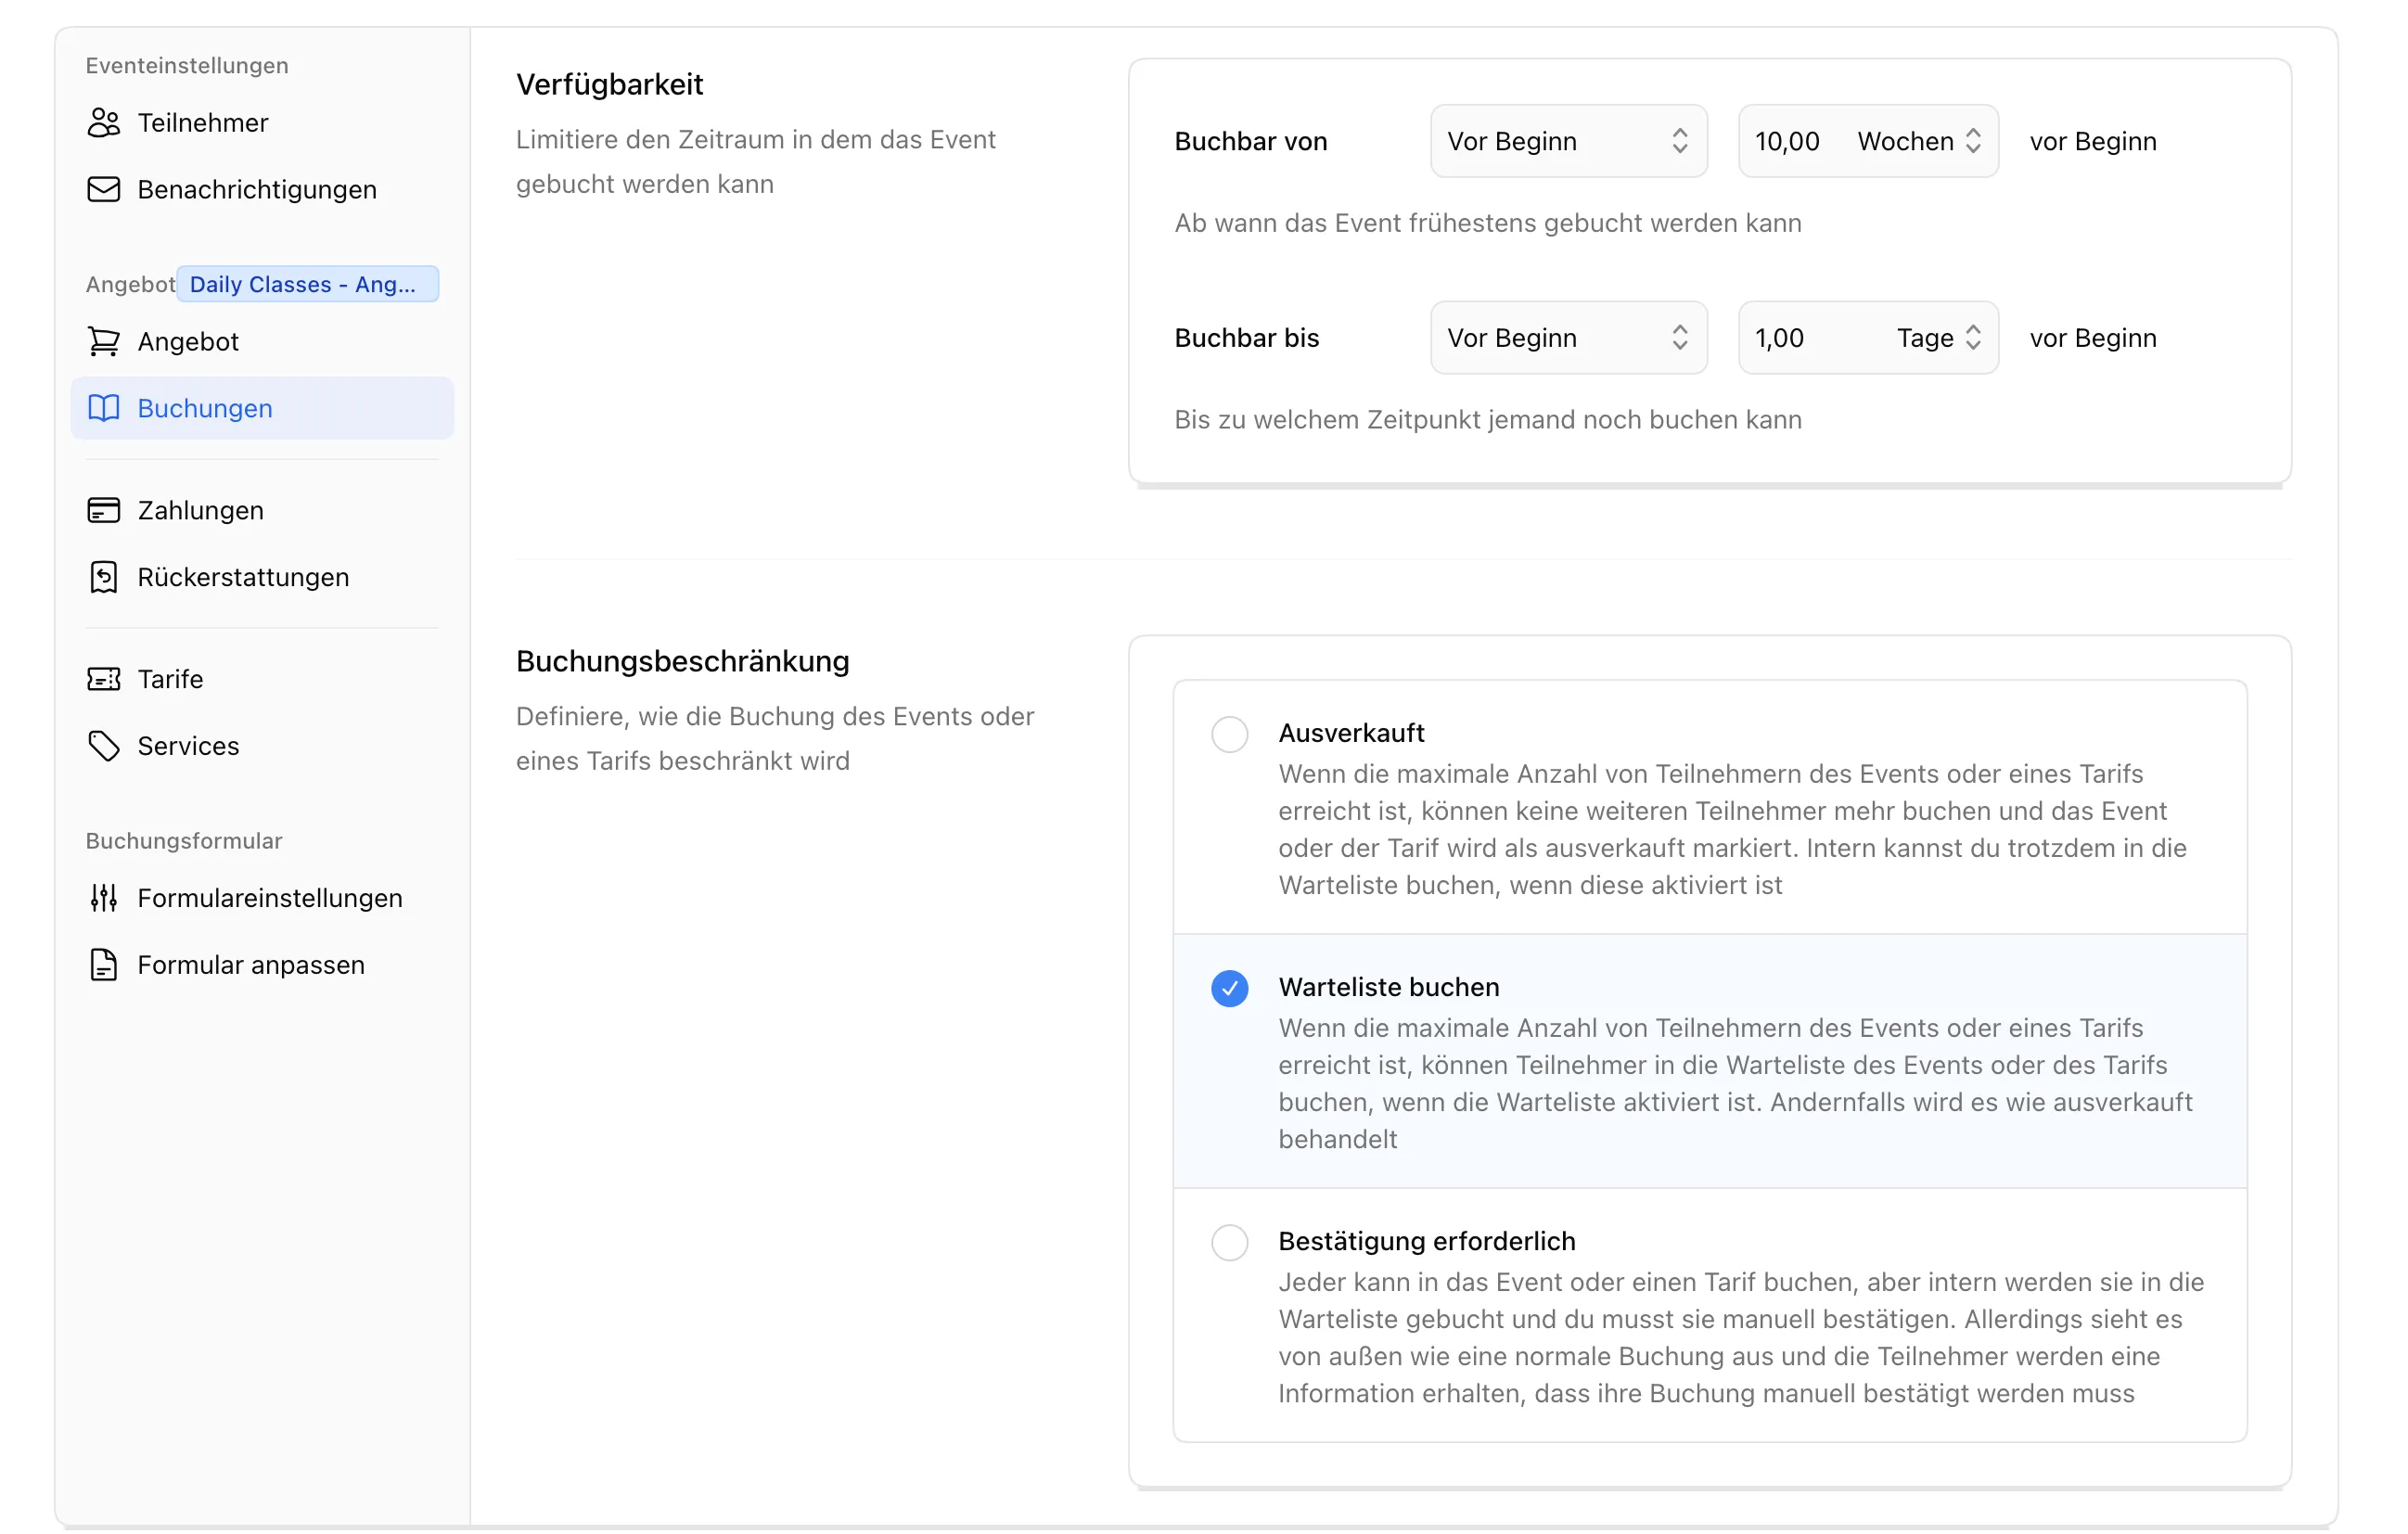Click the Services tag icon
Viewport: 2408px width, 1534px height.
(x=104, y=747)
